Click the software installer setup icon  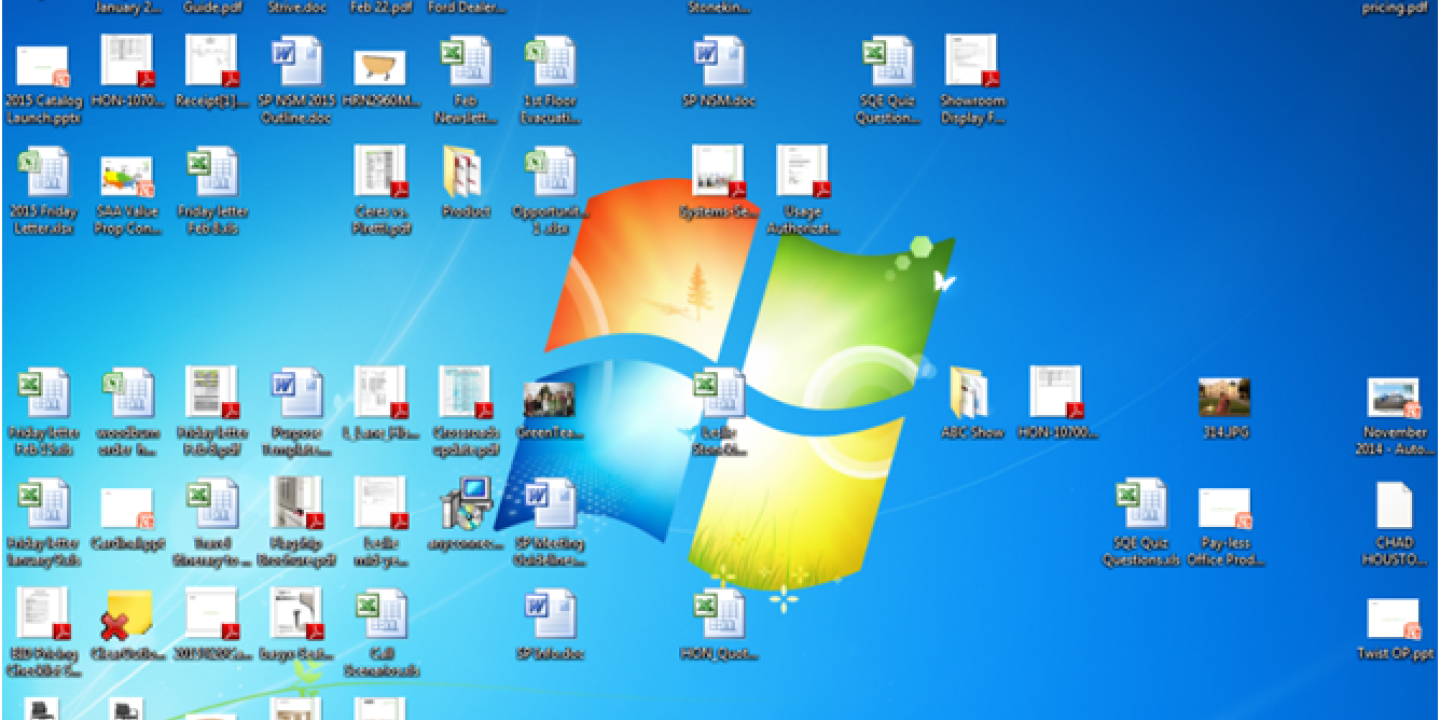[465, 503]
